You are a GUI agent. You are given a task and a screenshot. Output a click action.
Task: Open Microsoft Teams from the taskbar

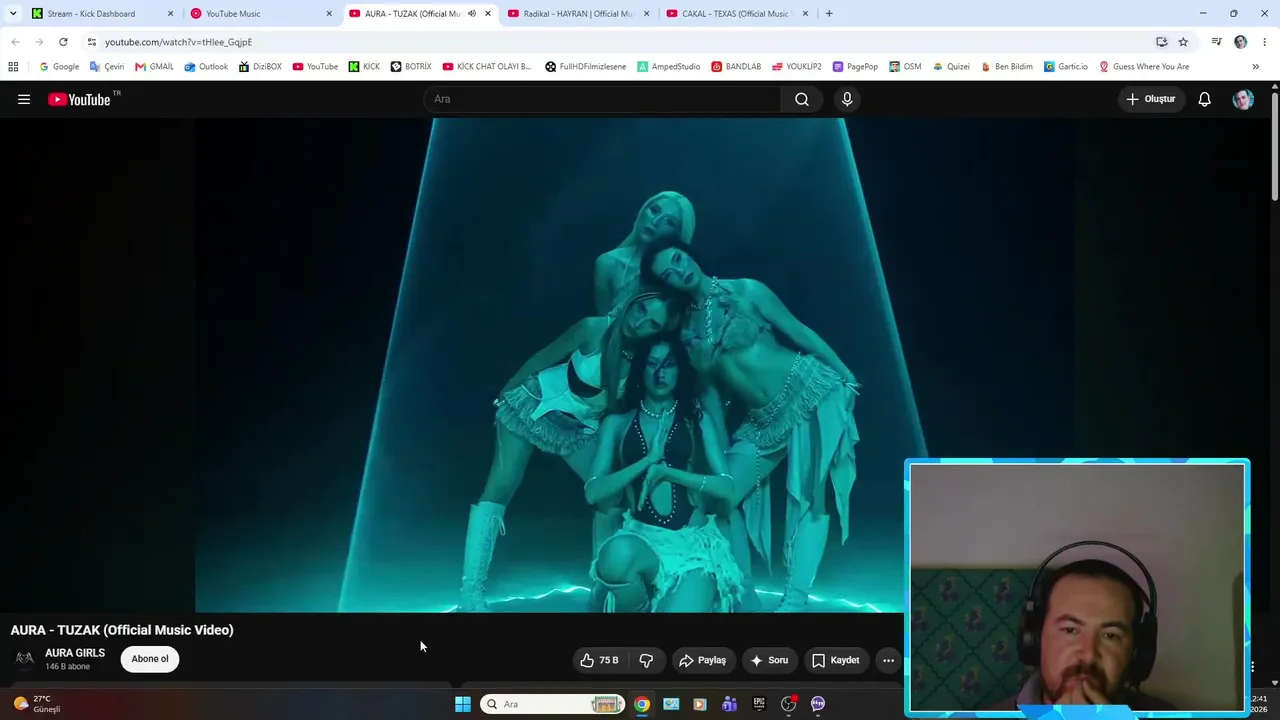pos(730,704)
